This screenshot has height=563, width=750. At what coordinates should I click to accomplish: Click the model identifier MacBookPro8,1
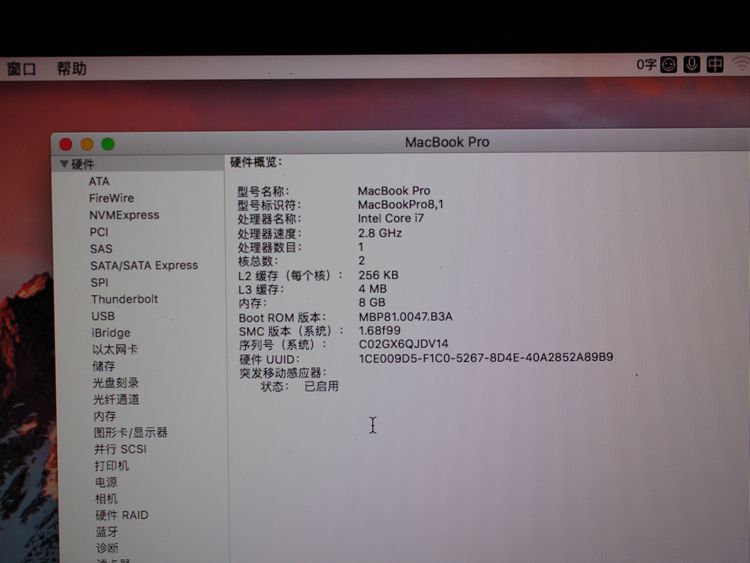click(401, 205)
